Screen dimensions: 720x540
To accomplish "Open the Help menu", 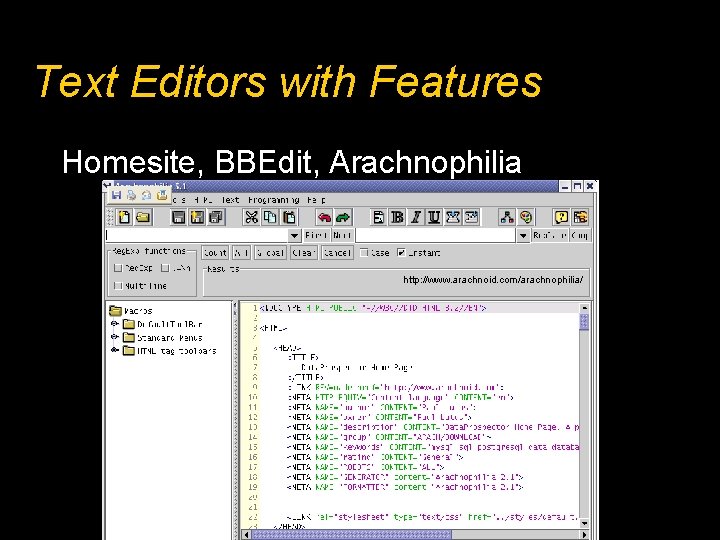I will pos(316,200).
